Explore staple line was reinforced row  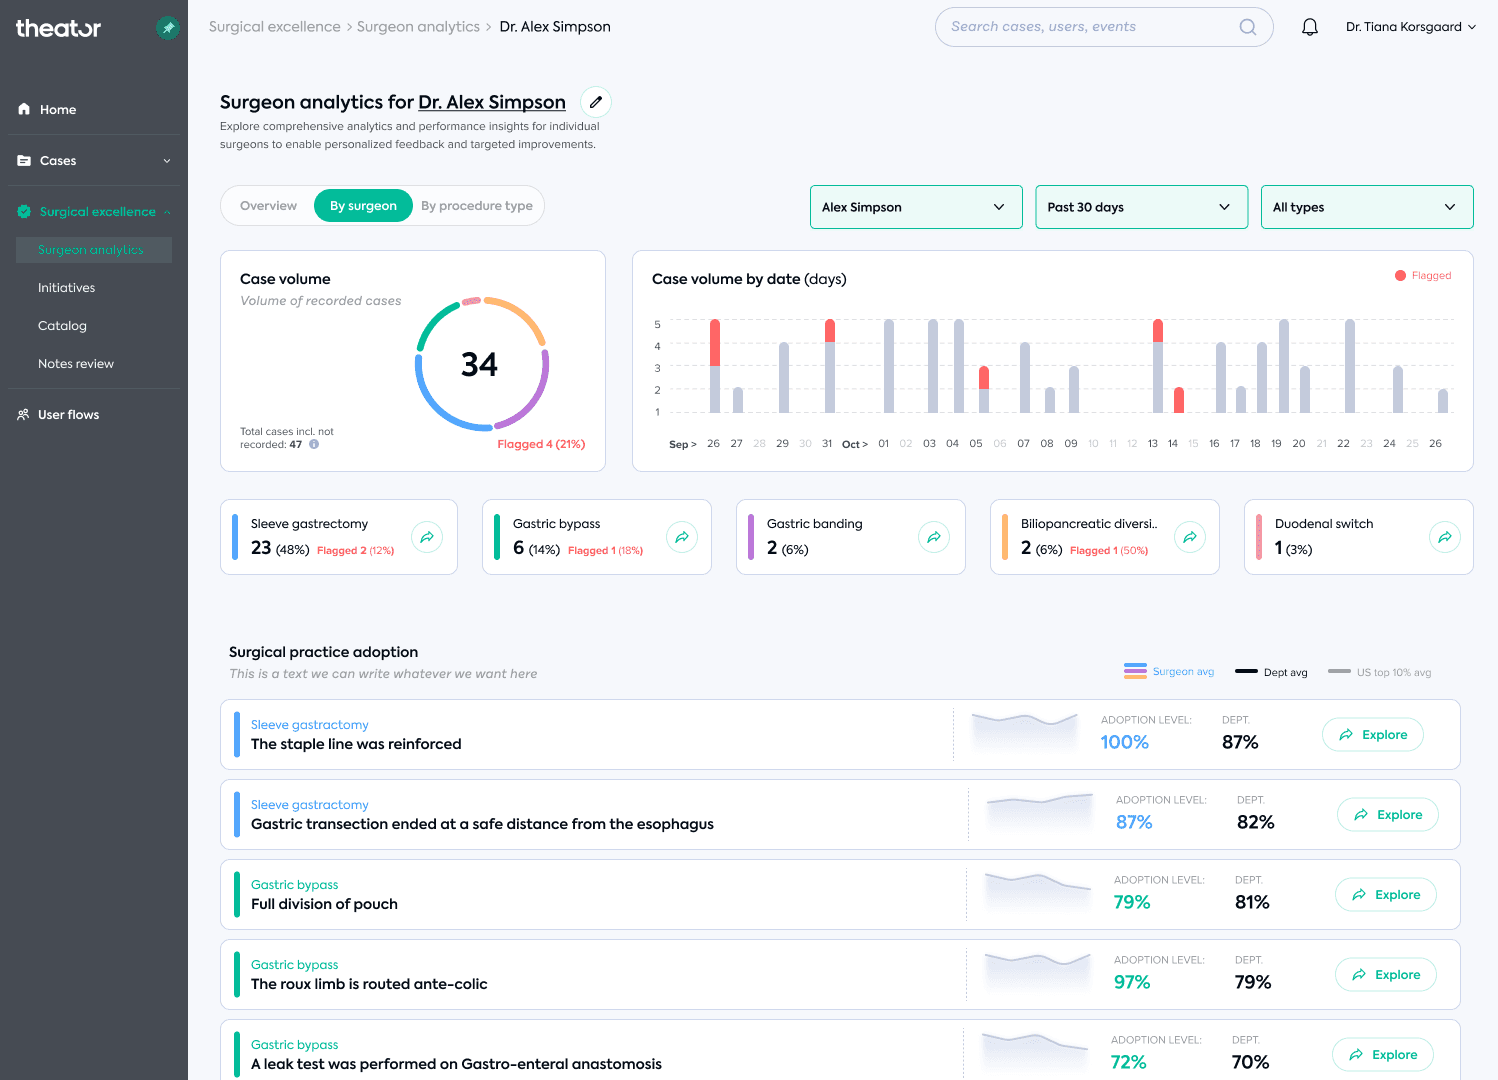click(x=1373, y=735)
